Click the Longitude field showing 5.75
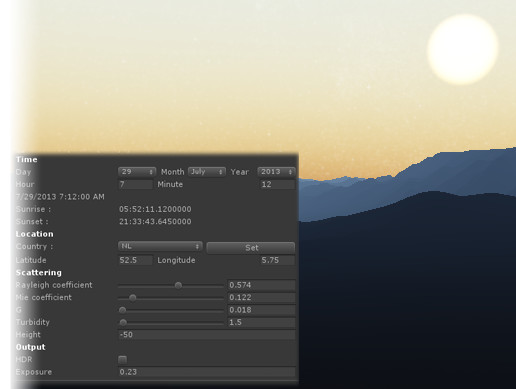This screenshot has width=516, height=389. click(x=277, y=260)
